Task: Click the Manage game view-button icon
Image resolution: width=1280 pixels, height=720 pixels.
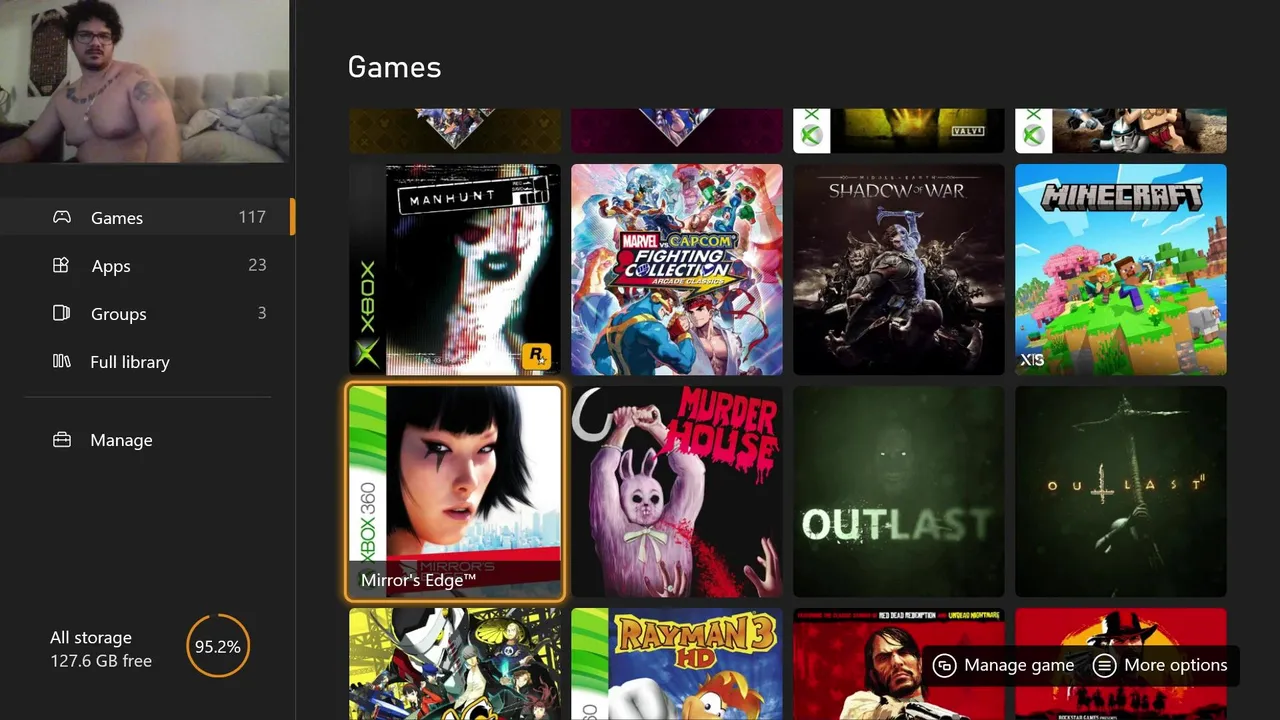Action: click(x=944, y=665)
